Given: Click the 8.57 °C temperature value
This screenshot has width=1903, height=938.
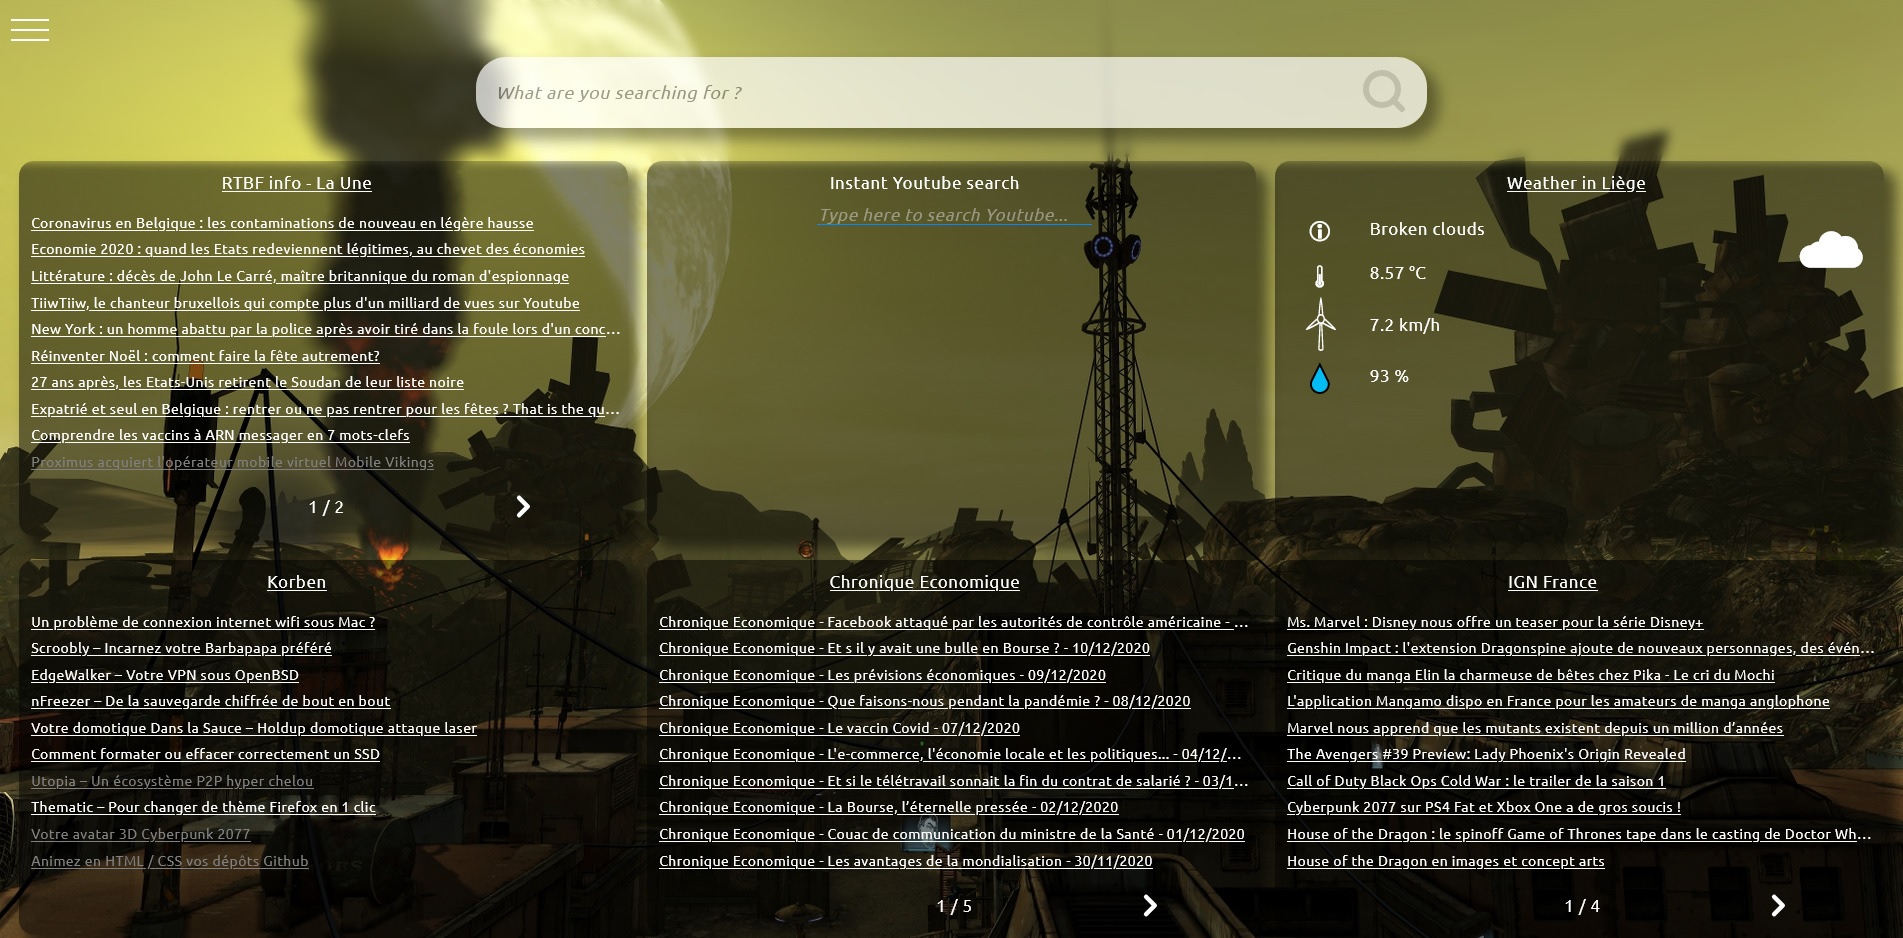Looking at the screenshot, I should click(1398, 273).
